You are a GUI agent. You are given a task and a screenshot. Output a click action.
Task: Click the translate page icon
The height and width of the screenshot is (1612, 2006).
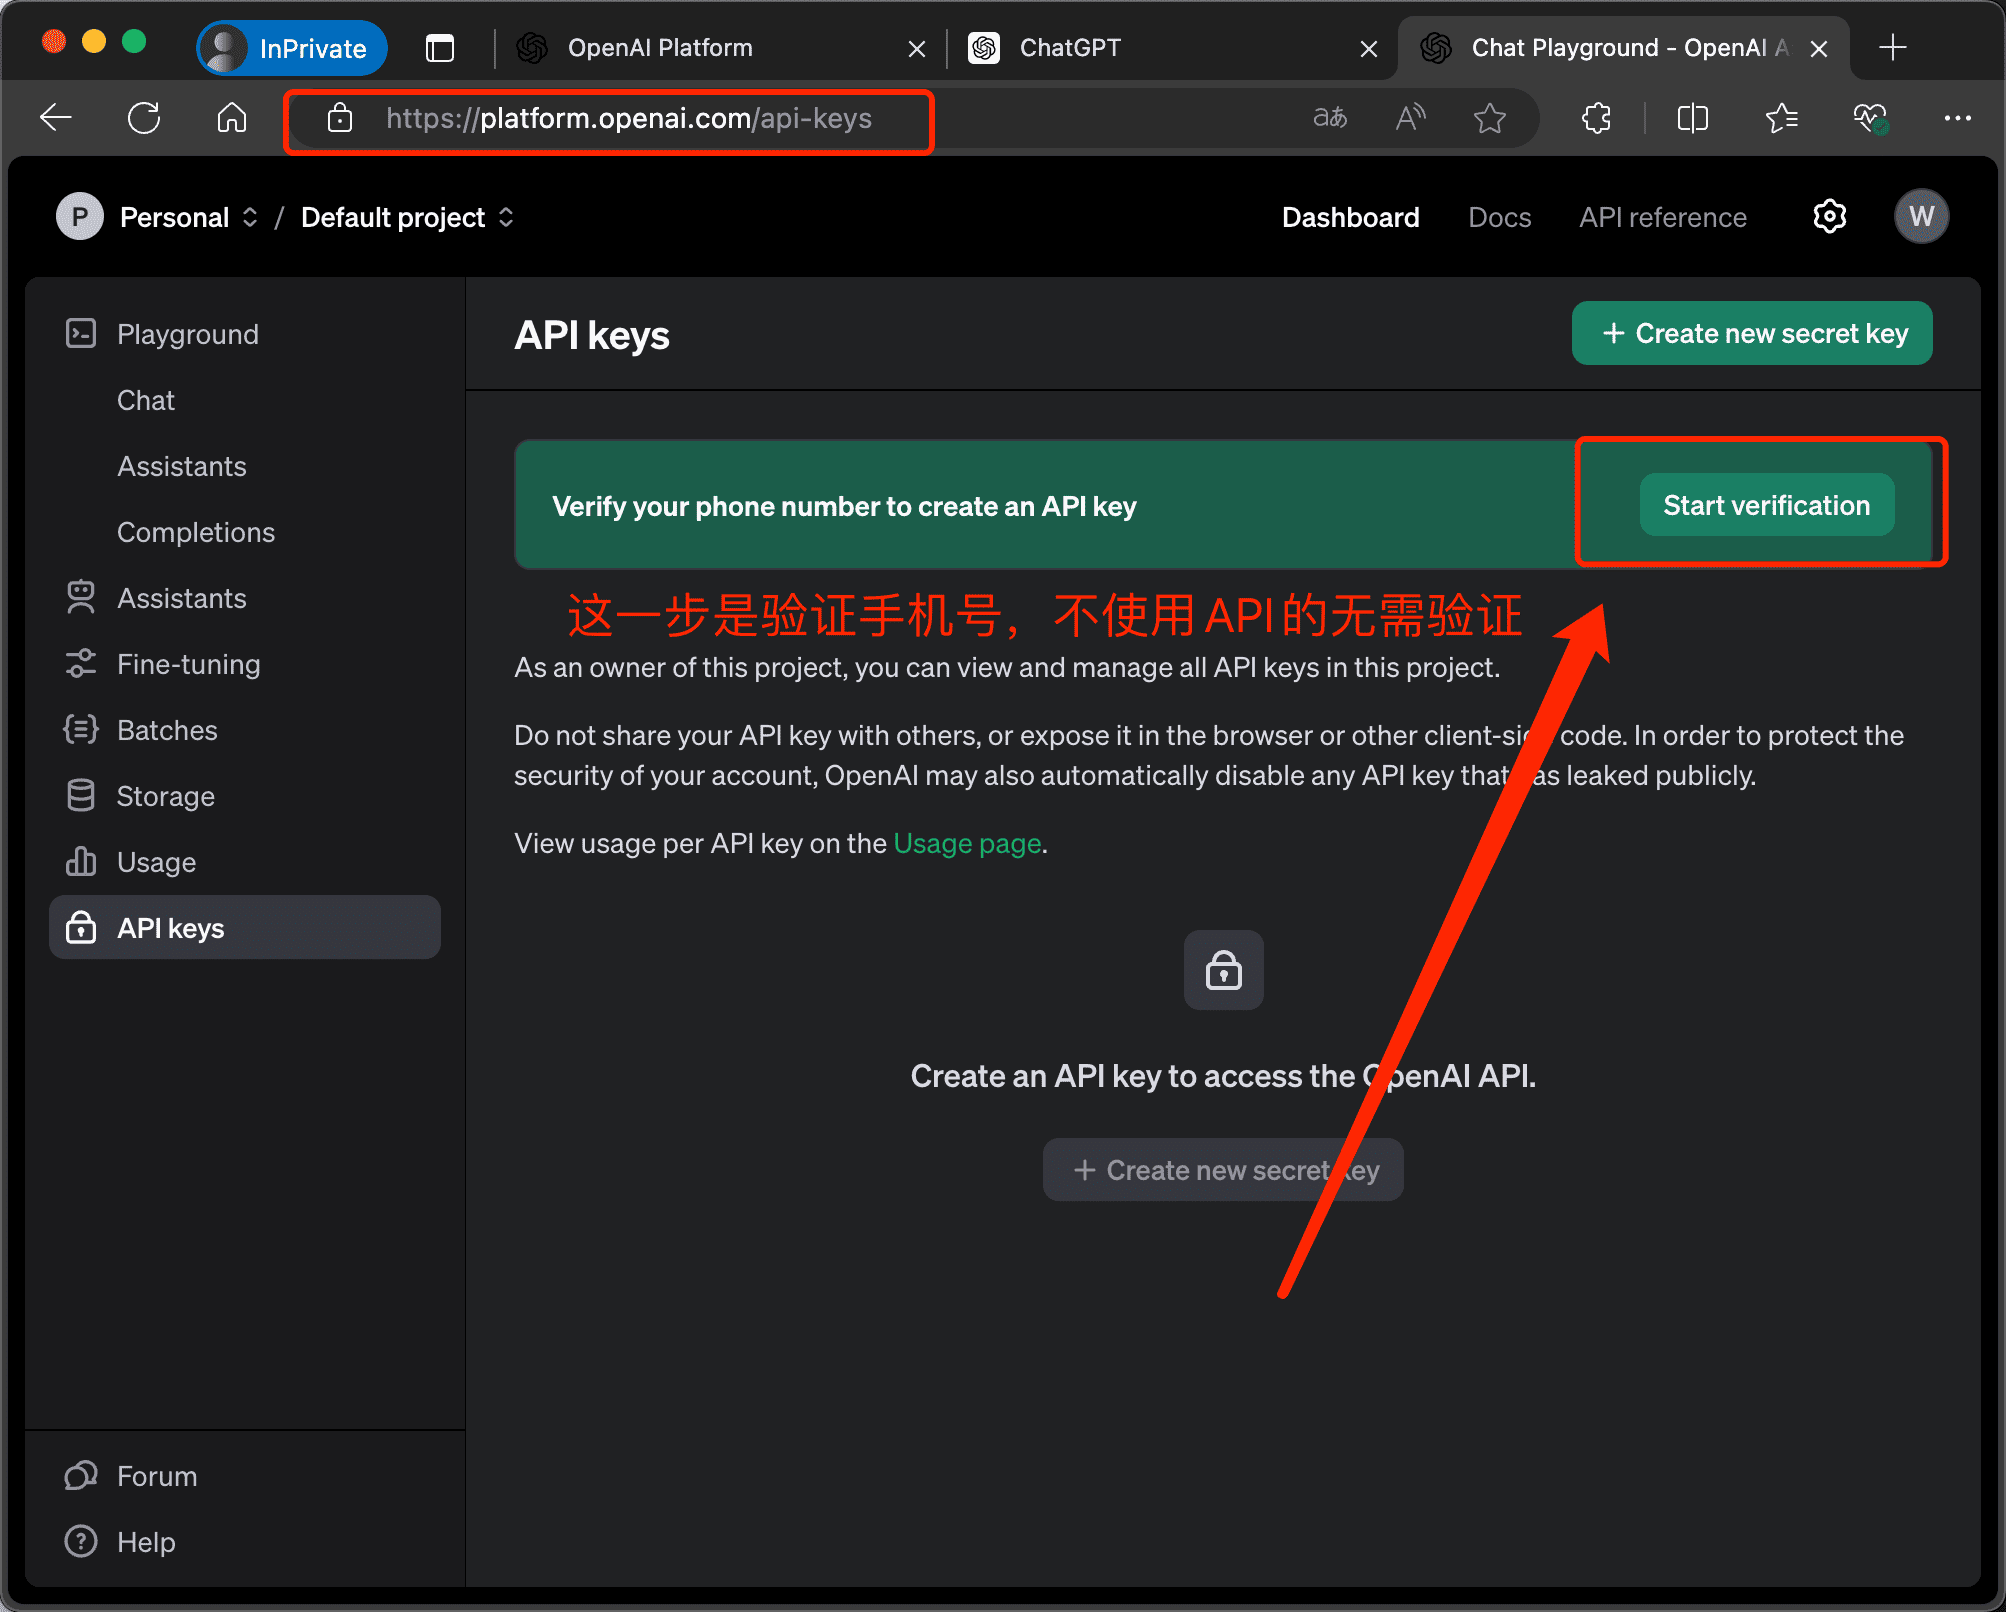tap(1329, 118)
